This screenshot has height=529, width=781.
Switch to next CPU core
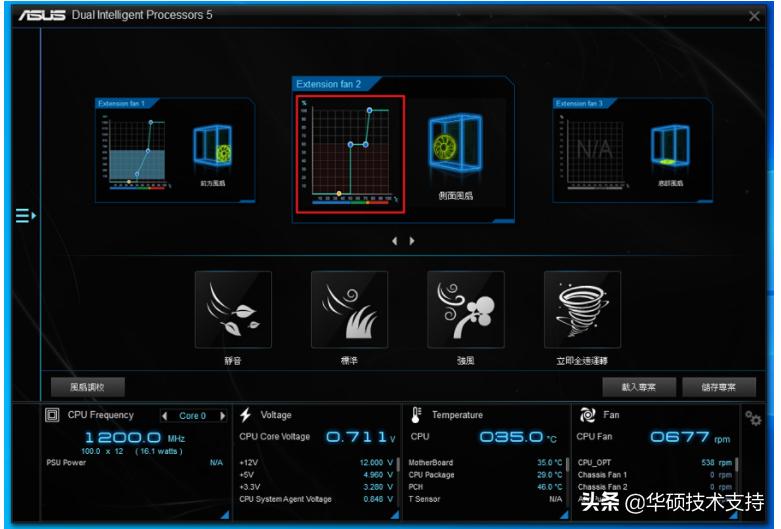tap(222, 416)
